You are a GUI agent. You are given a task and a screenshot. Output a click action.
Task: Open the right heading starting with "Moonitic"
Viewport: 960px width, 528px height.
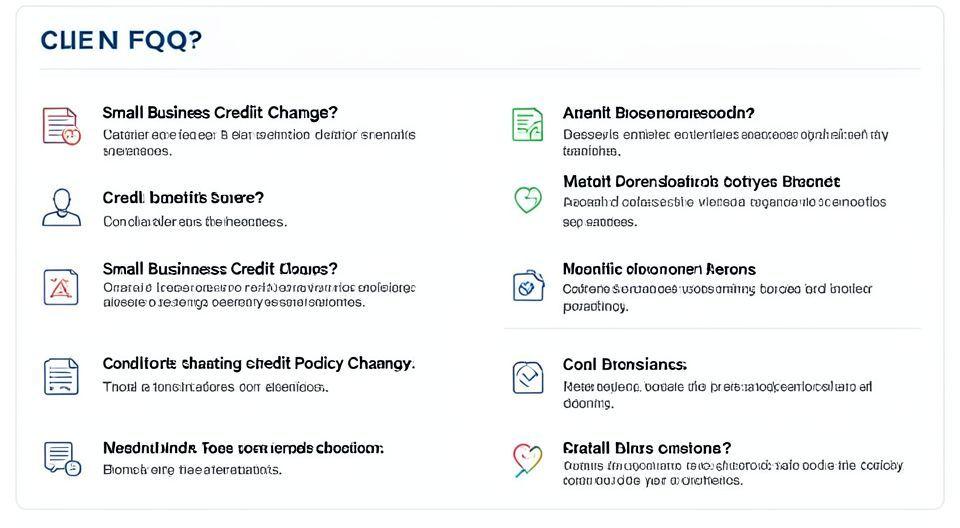658,269
